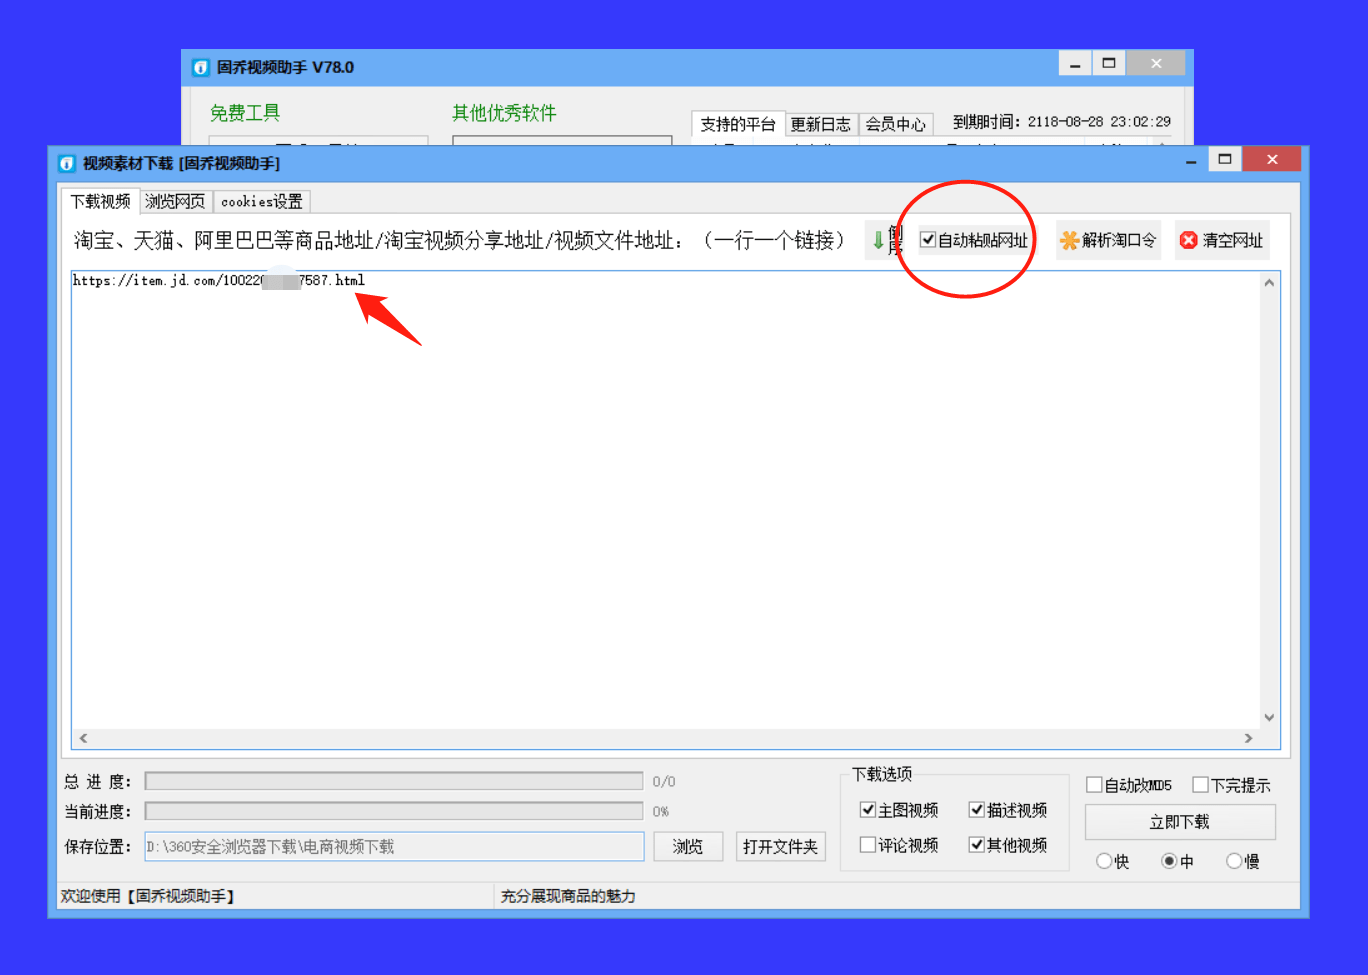The height and width of the screenshot is (975, 1368).
Task: Click the 打开文件夹 button
Action: [781, 846]
